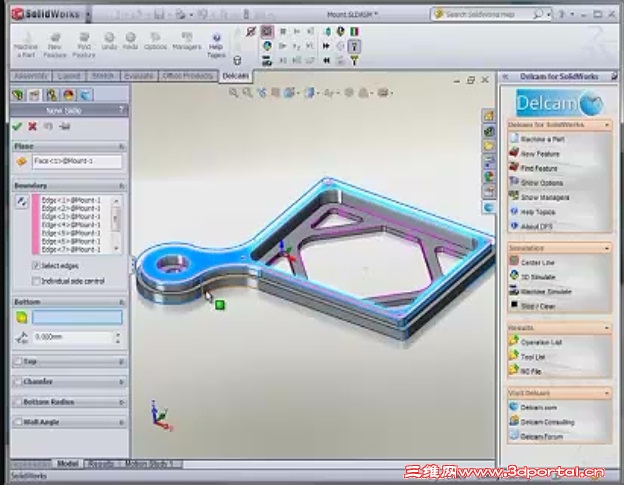Switch to the Layout ribbon tab

pyautogui.click(x=69, y=76)
